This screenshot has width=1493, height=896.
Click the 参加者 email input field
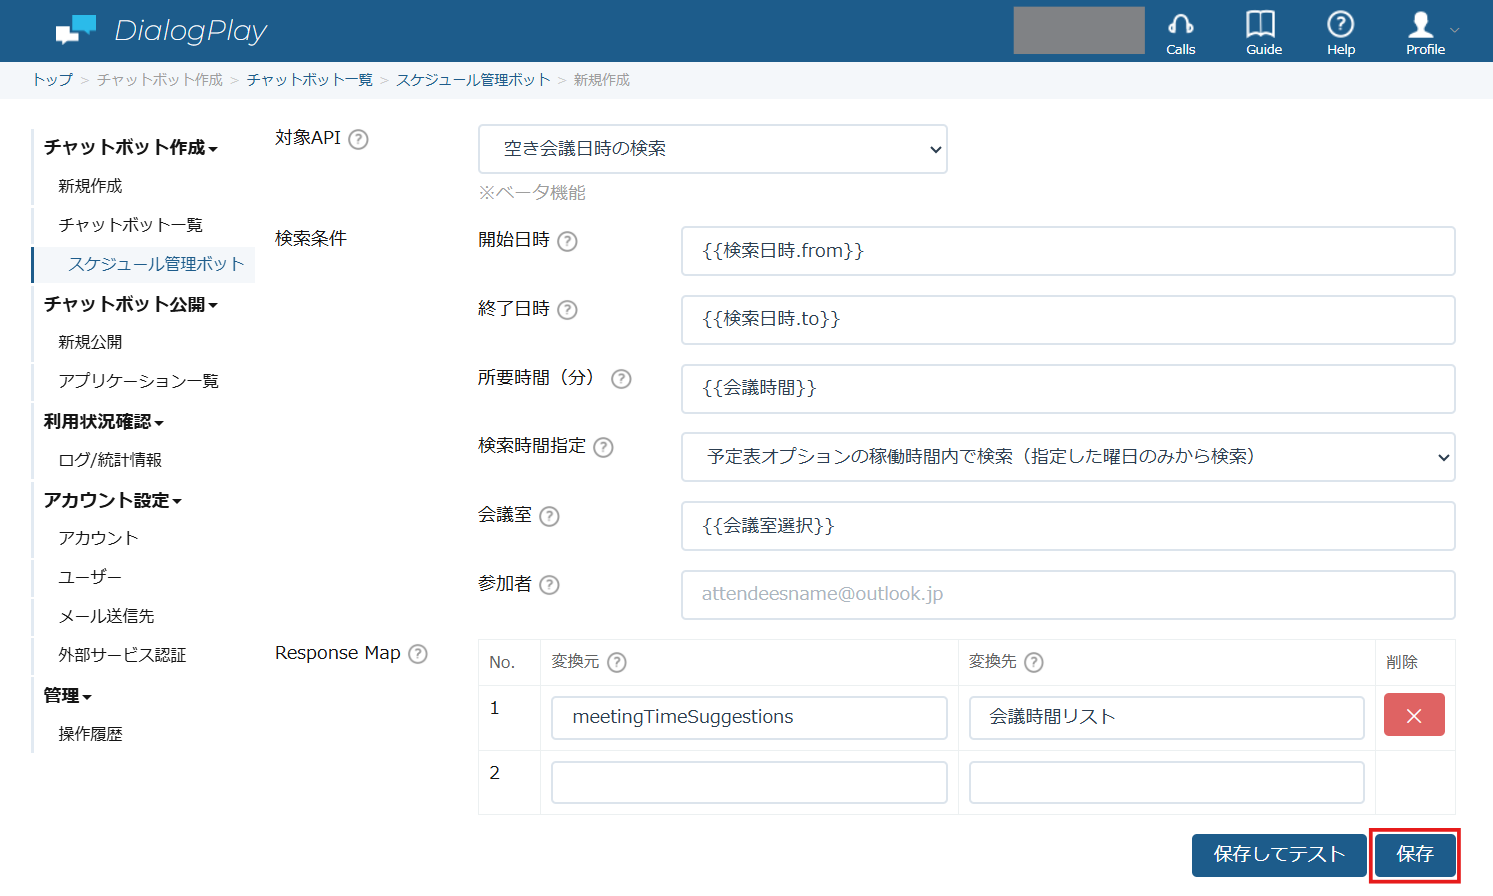pyautogui.click(x=1068, y=595)
